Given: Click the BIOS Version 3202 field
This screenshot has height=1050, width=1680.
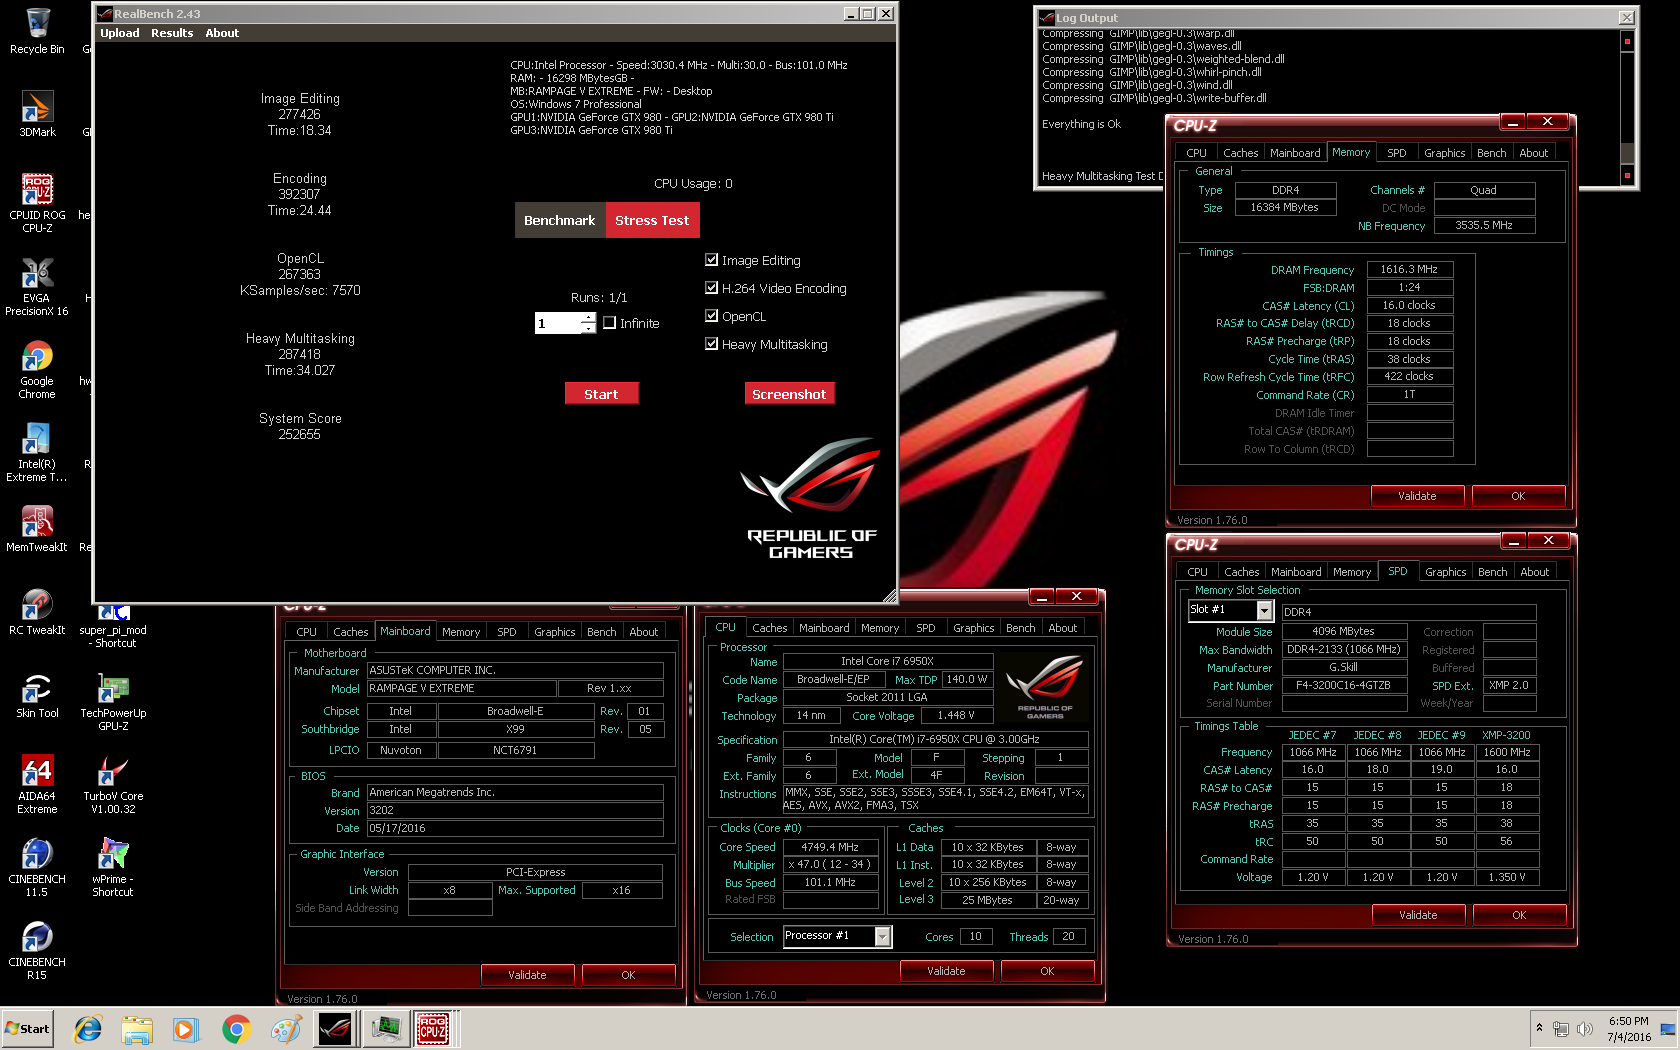Looking at the screenshot, I should tap(515, 811).
